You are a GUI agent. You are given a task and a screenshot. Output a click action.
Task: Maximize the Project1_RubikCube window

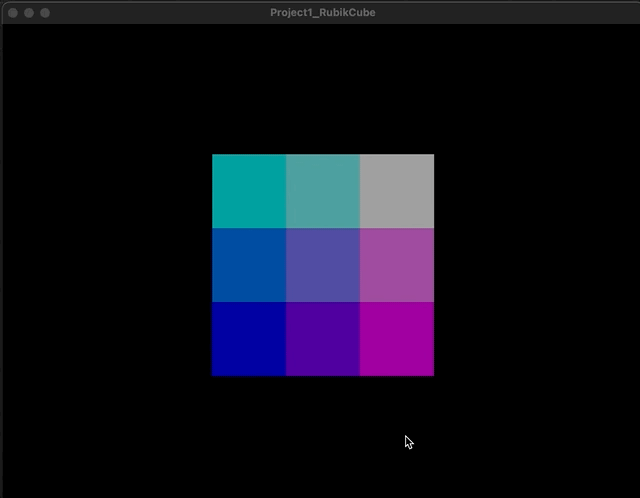point(45,13)
